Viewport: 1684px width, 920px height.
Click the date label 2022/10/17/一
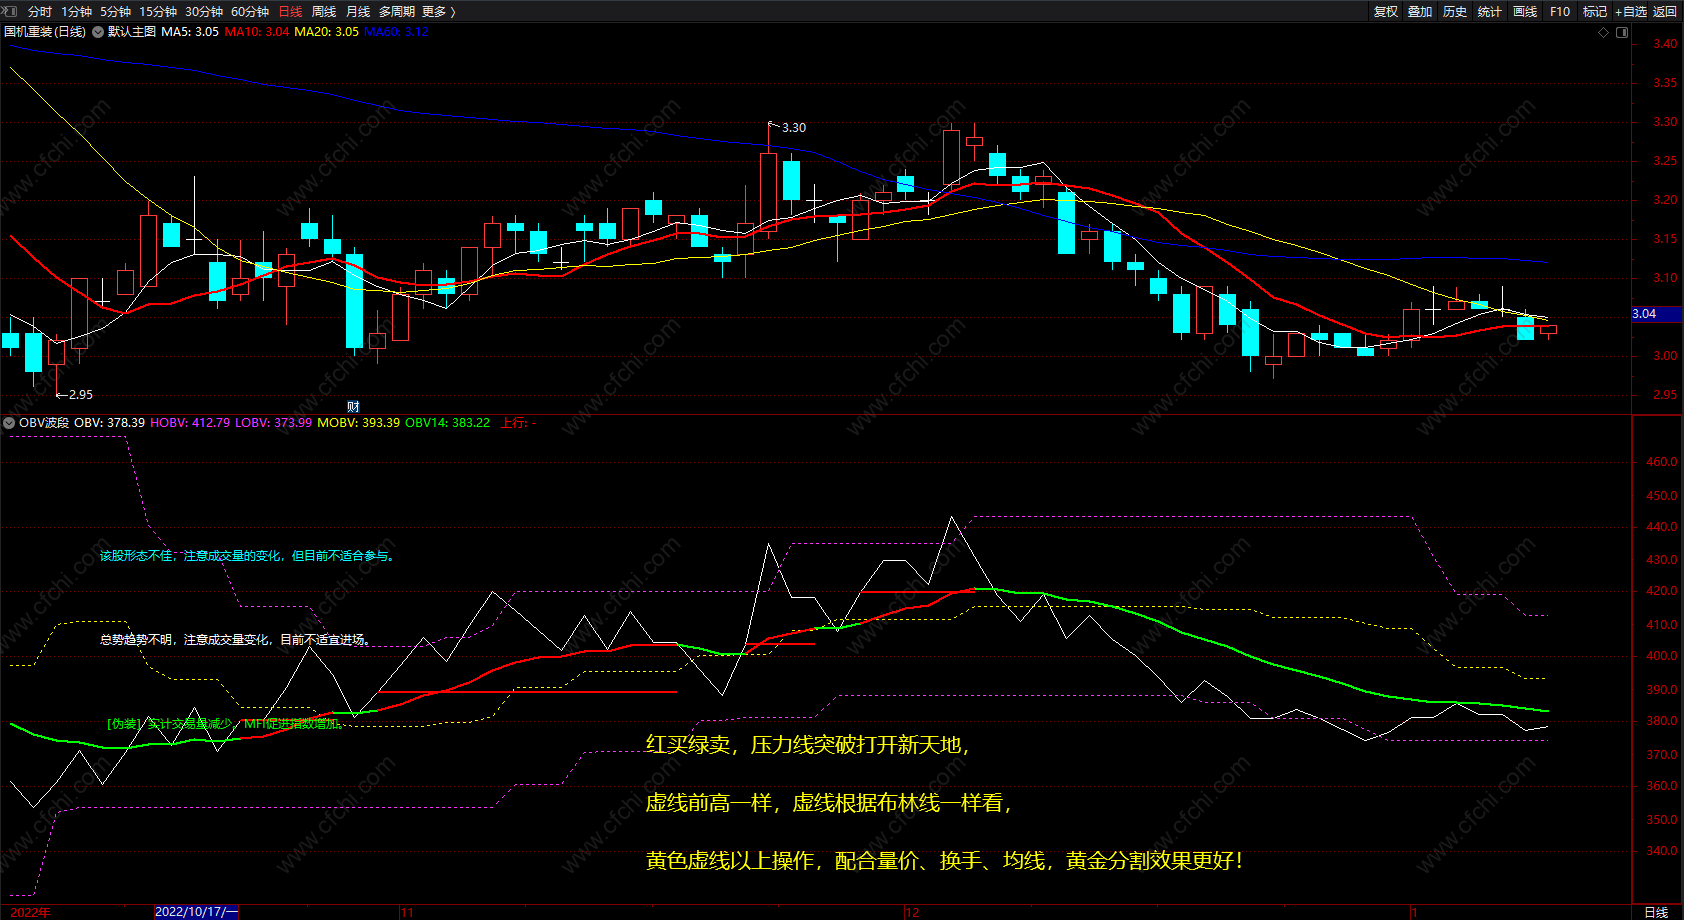(x=197, y=912)
